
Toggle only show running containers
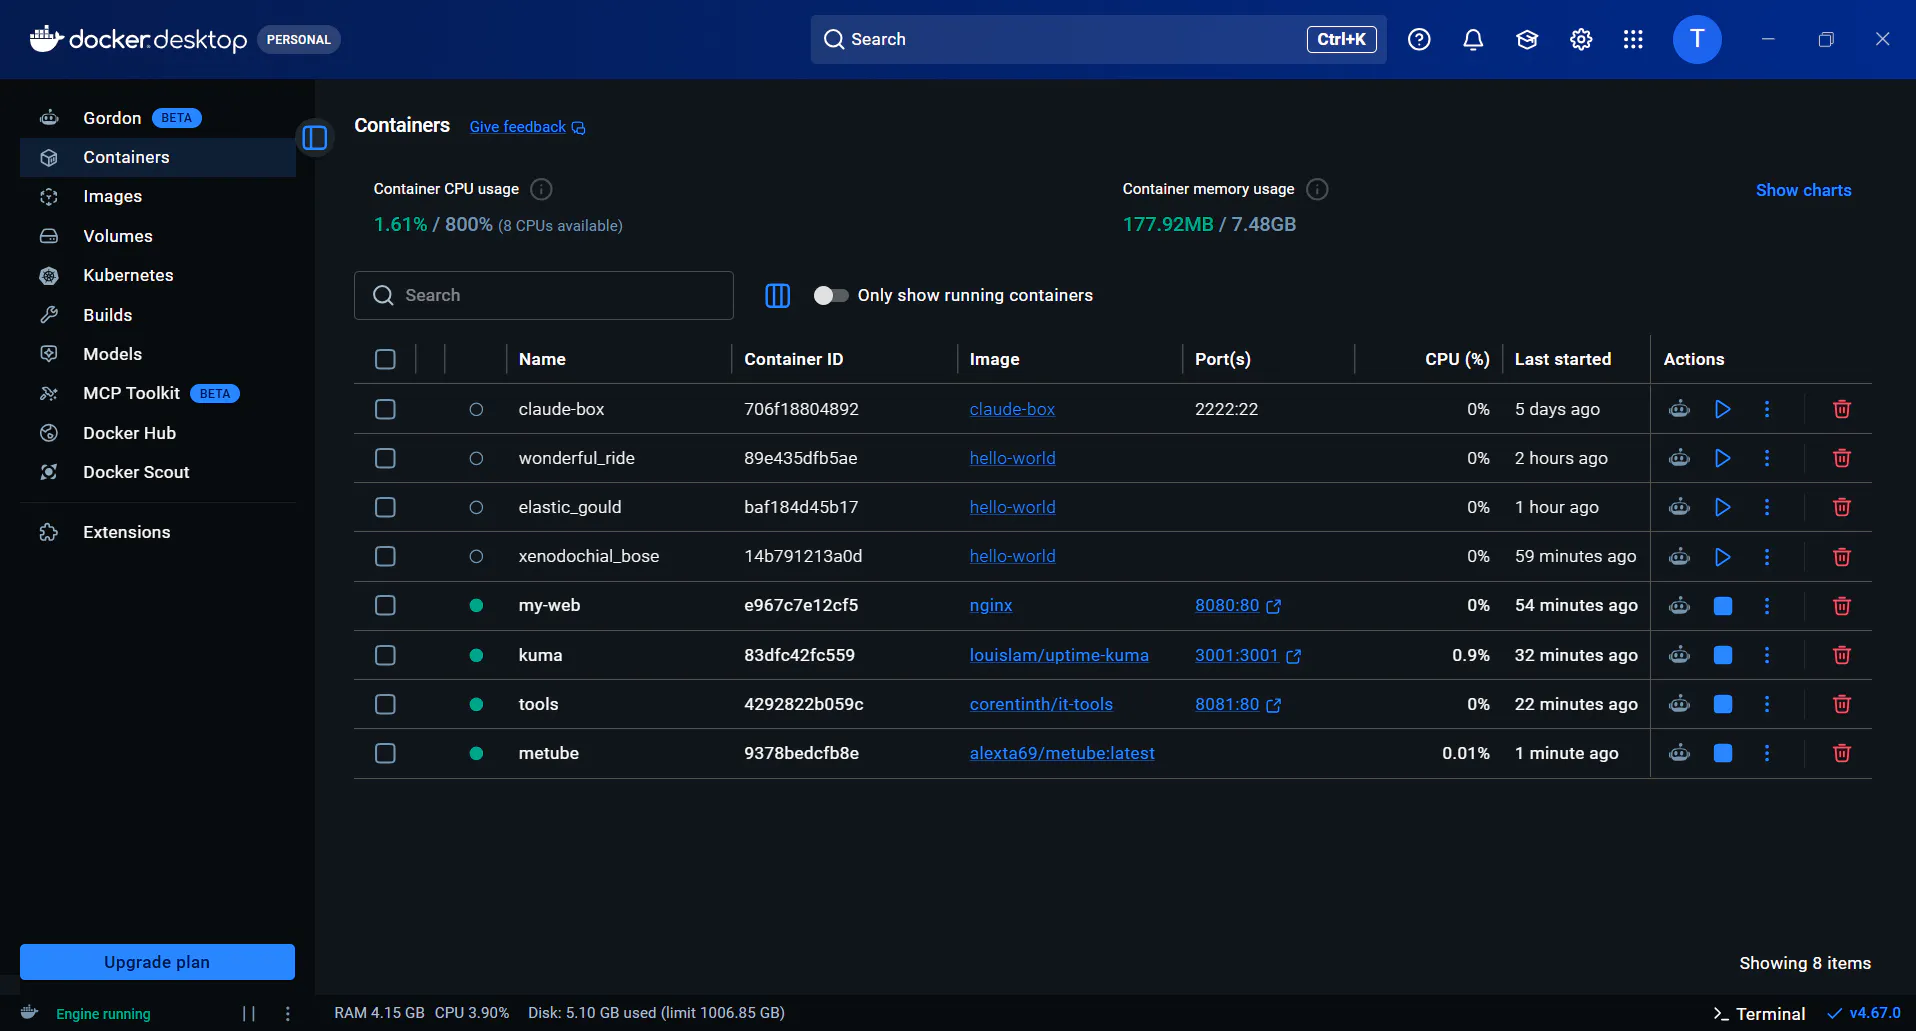click(x=830, y=295)
